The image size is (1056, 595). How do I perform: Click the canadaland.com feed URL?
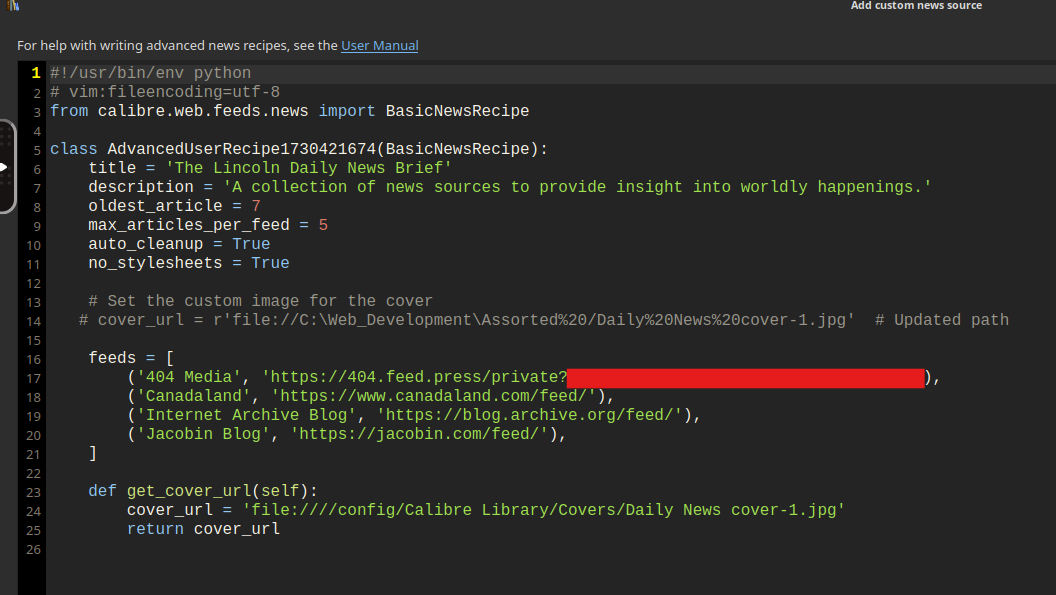point(434,396)
